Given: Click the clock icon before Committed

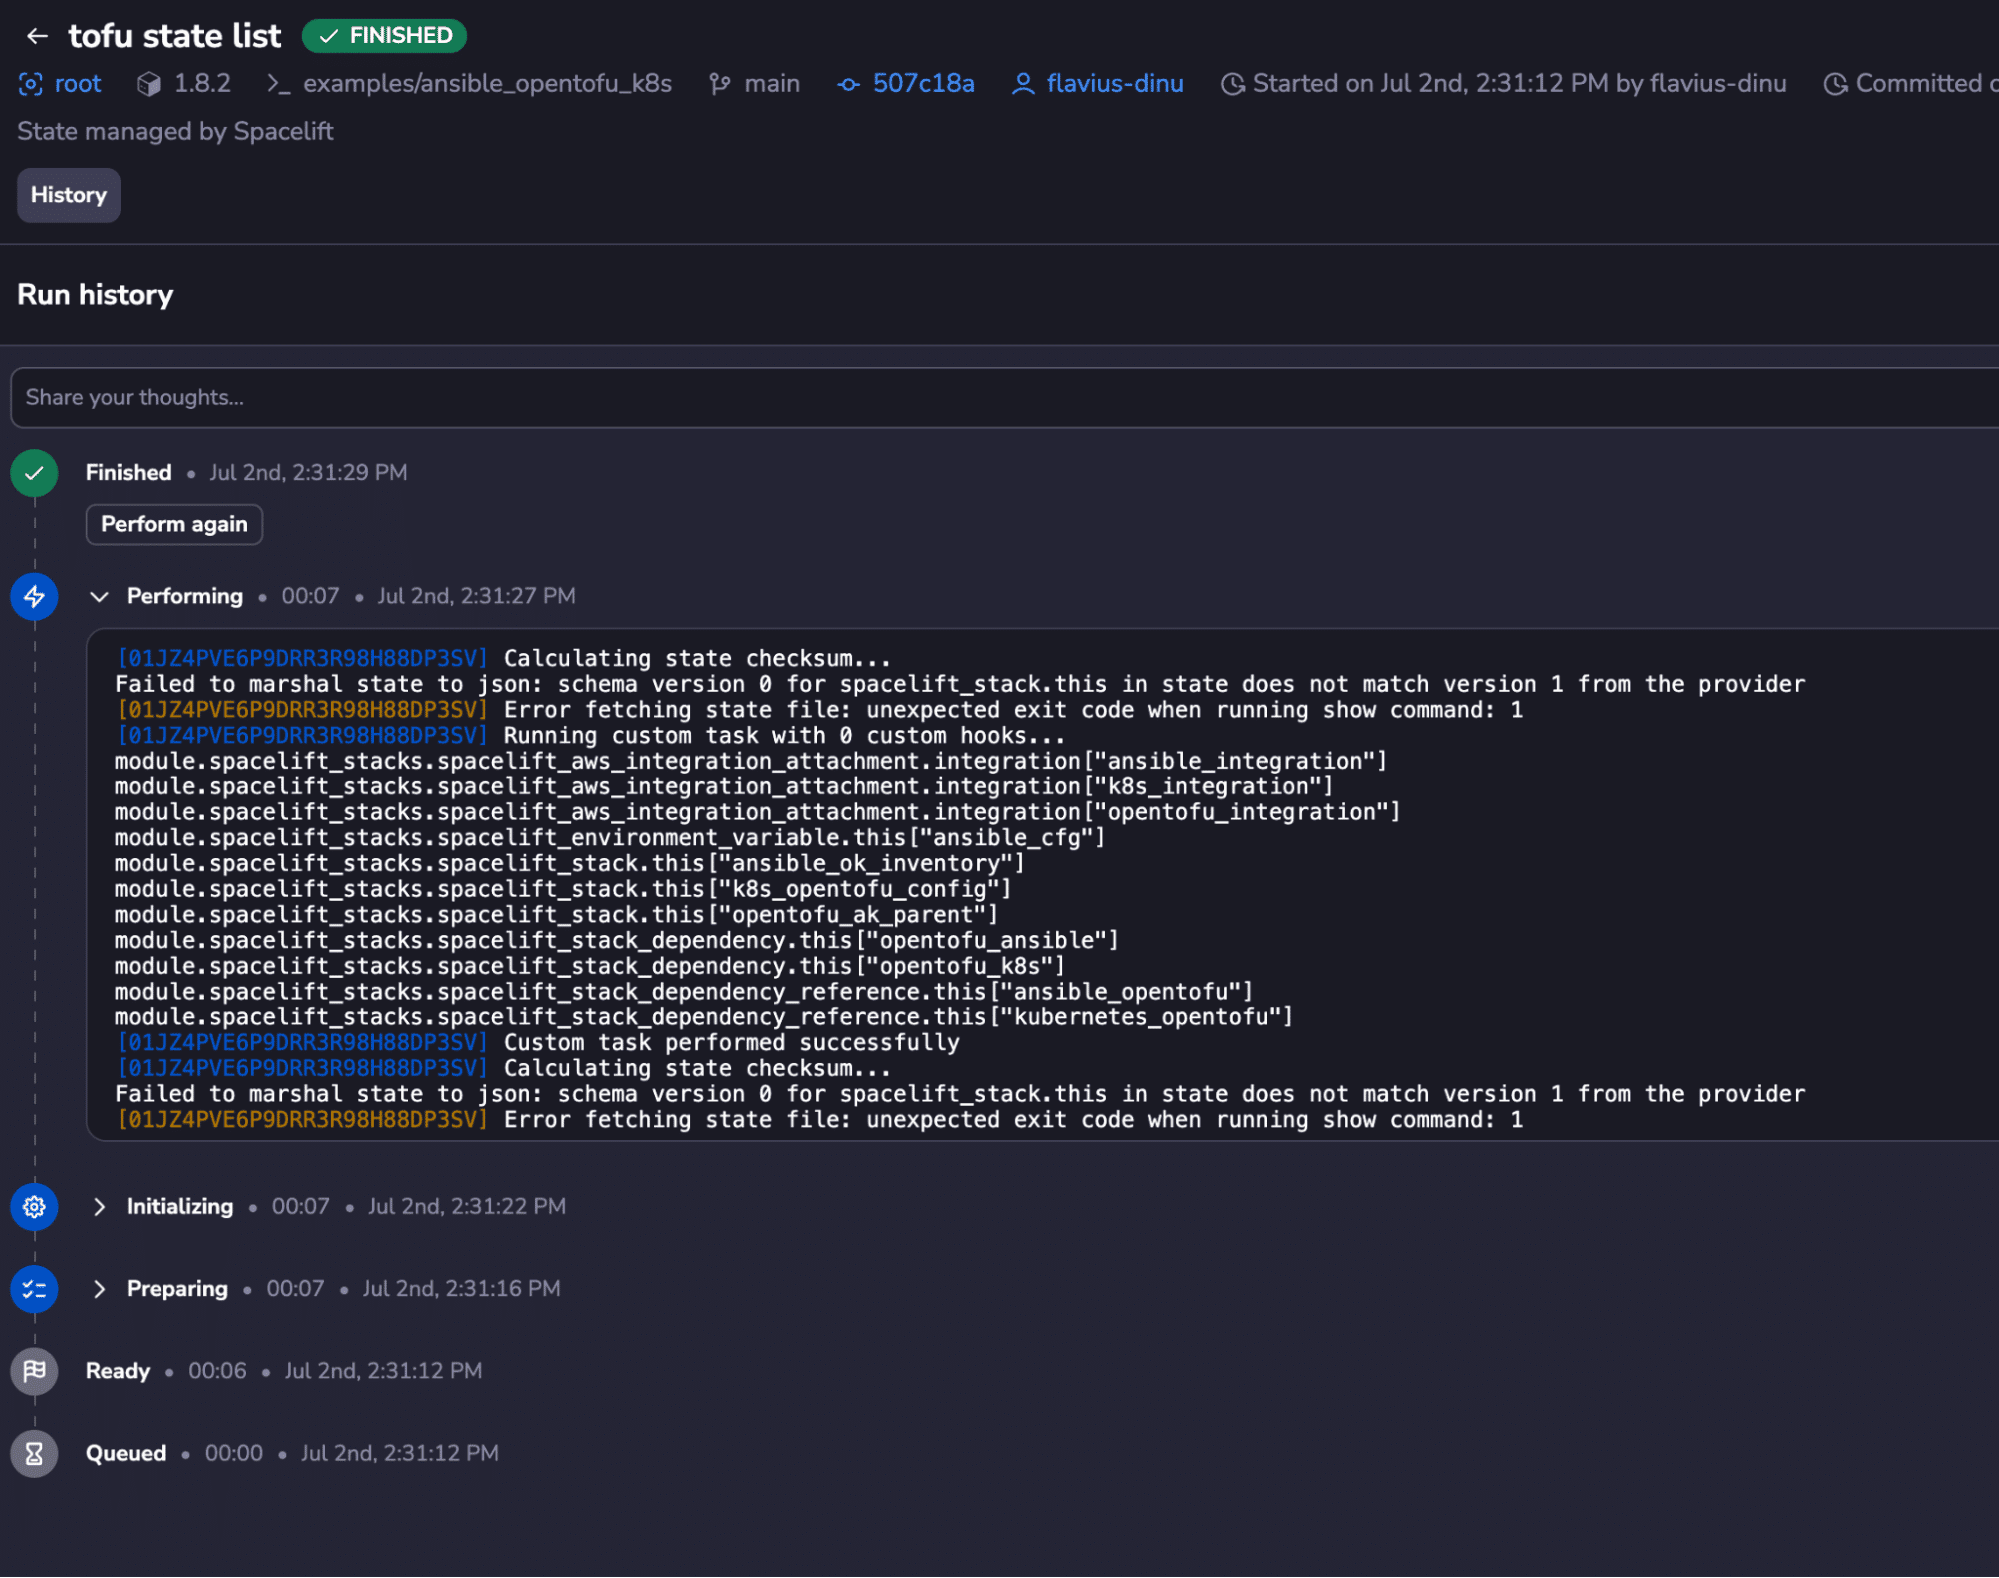Looking at the screenshot, I should [1835, 84].
